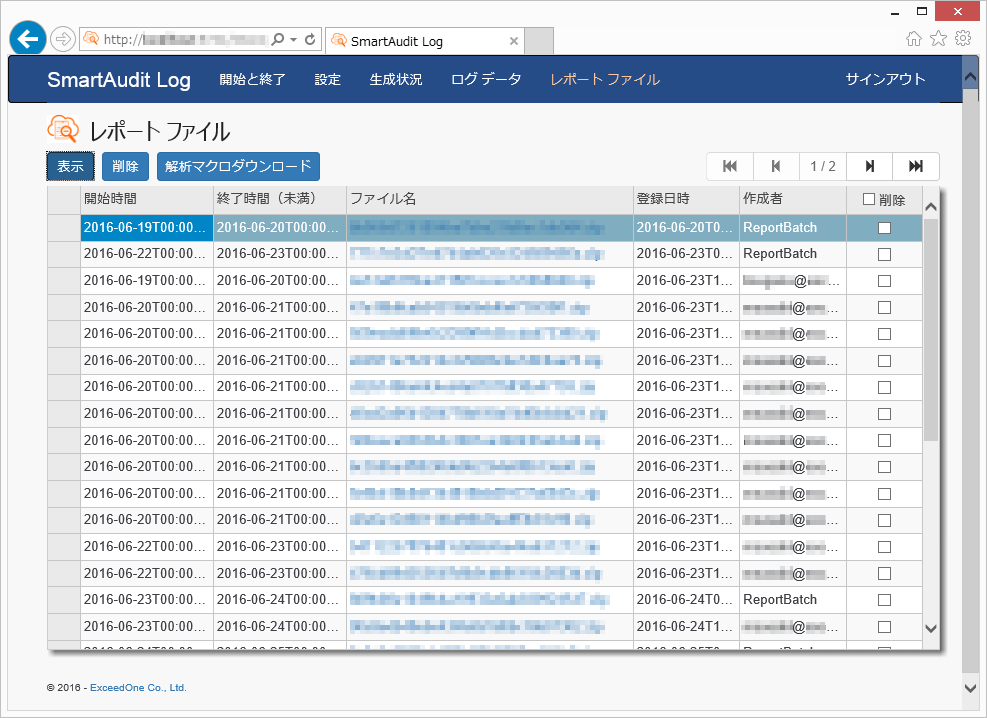Open the 開始と終了 menu
987x718 pixels.
pos(252,79)
